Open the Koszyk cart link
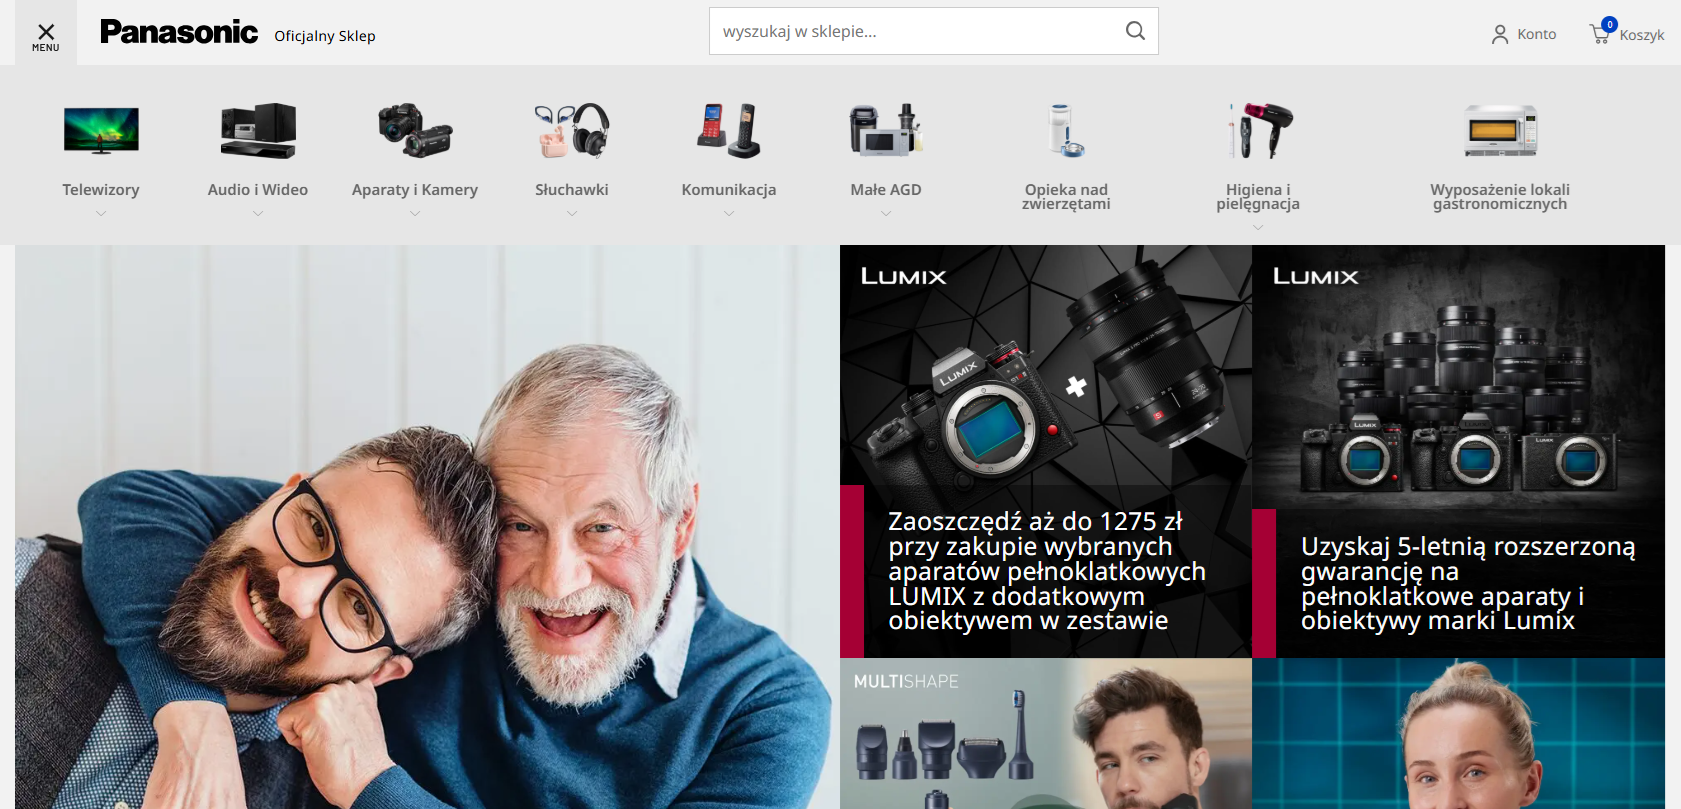Image resolution: width=1681 pixels, height=809 pixels. pos(1641,35)
